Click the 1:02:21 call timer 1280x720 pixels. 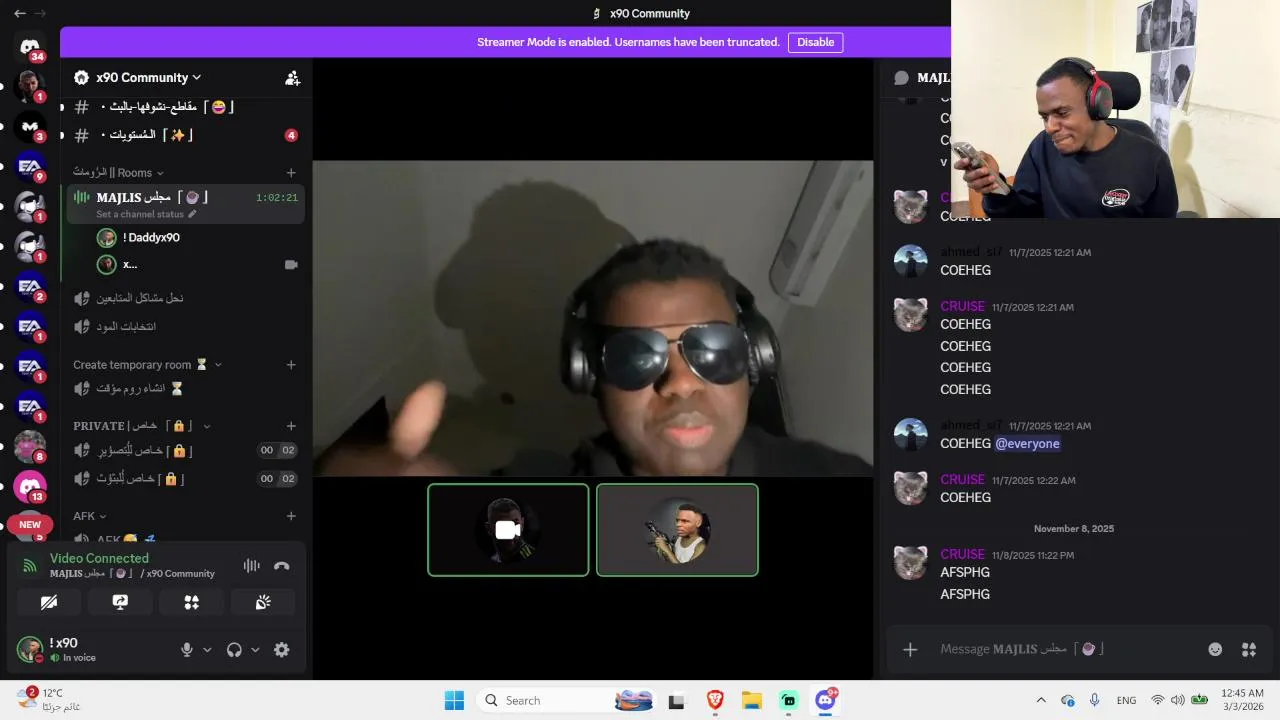pos(277,198)
